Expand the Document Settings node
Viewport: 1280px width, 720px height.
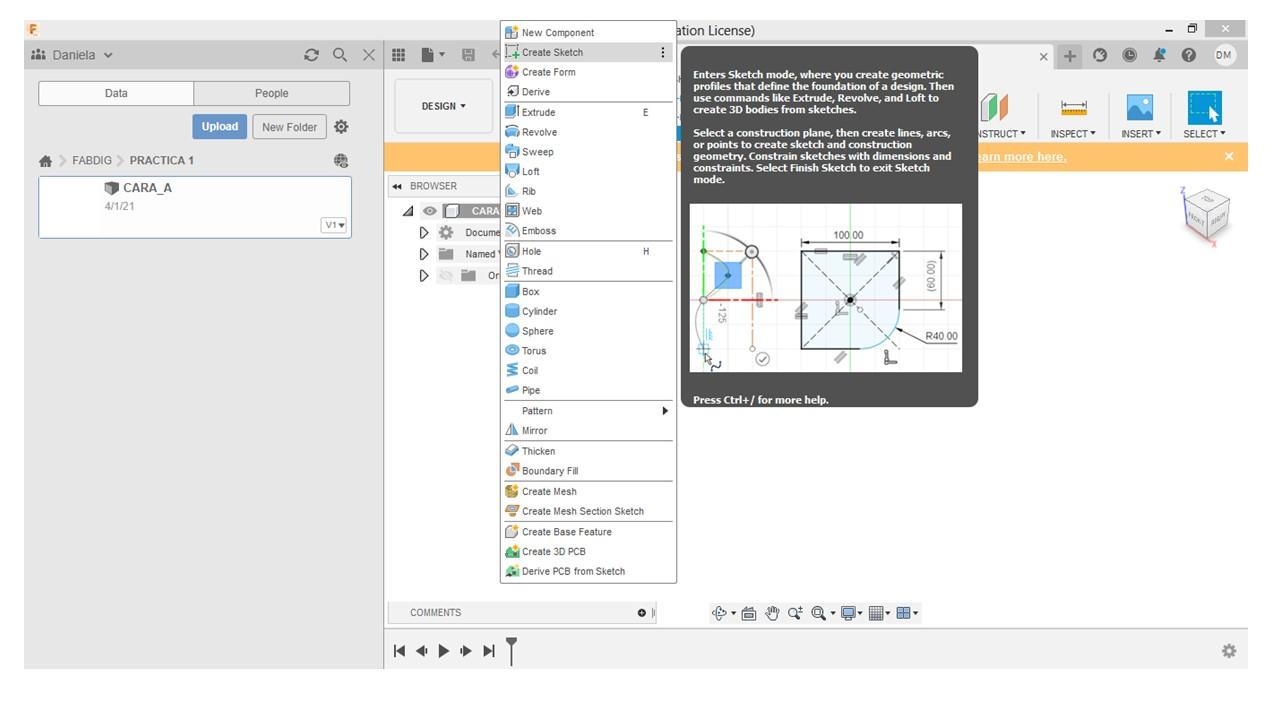pos(424,232)
